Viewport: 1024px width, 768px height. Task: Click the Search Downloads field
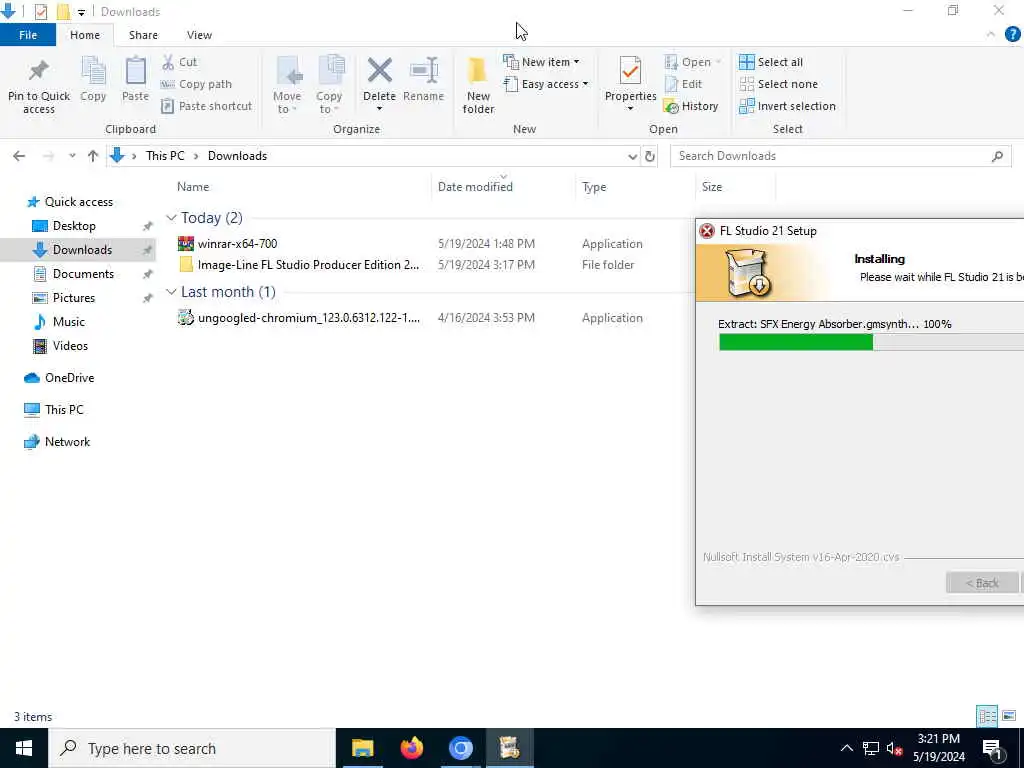[840, 156]
